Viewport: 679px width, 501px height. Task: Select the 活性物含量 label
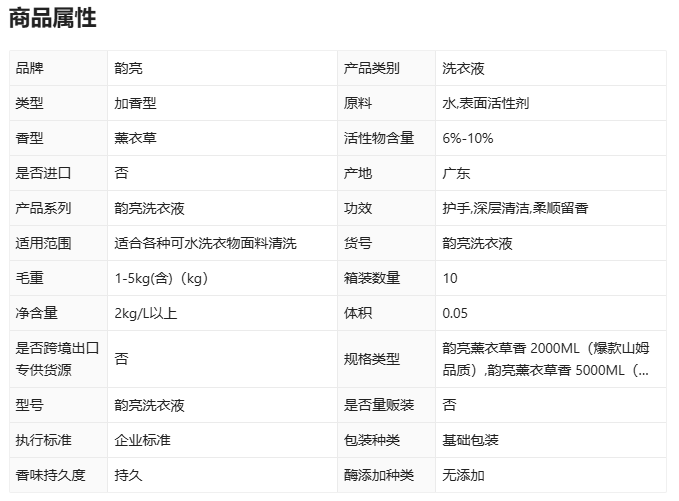pyautogui.click(x=379, y=138)
